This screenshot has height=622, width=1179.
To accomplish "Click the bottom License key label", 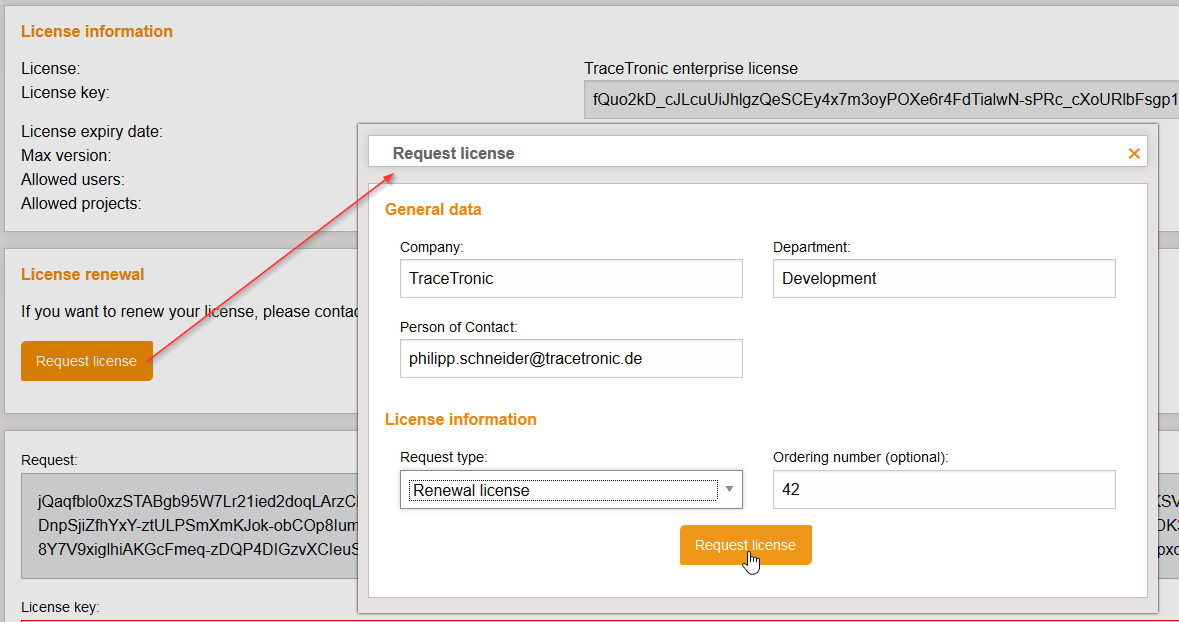I will 61,607.
